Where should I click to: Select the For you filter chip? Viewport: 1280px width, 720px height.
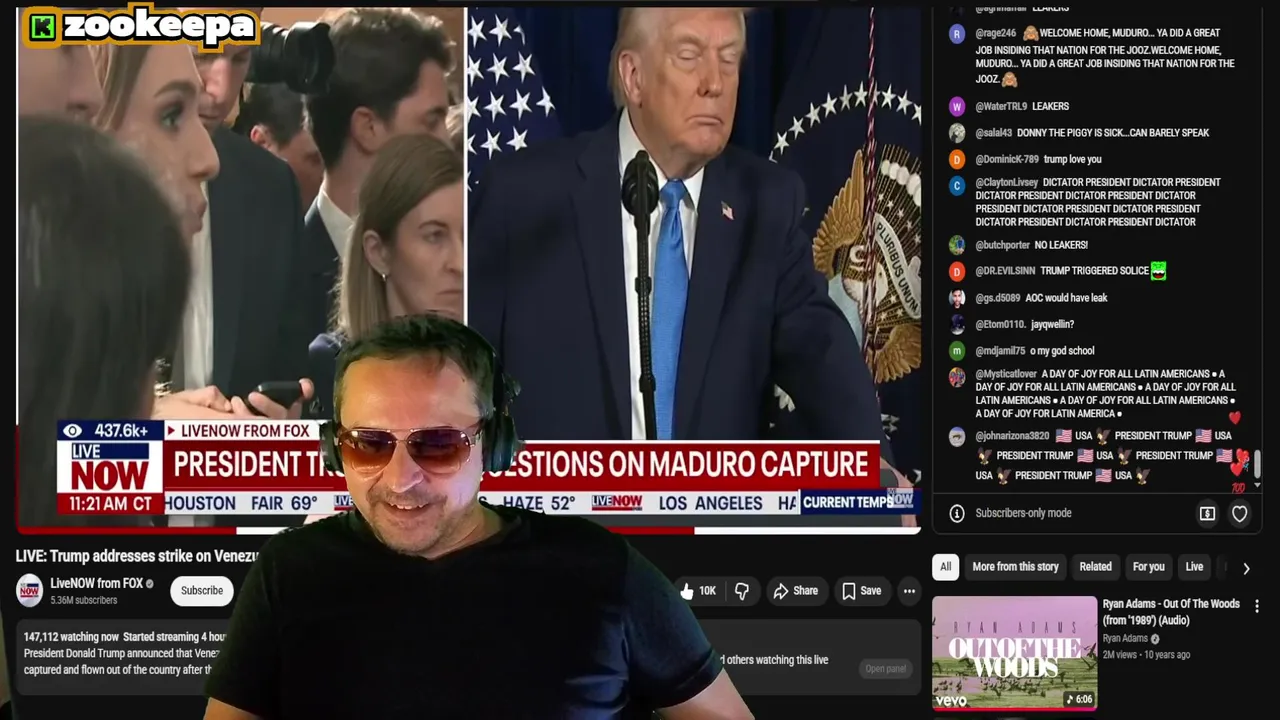pos(1148,566)
